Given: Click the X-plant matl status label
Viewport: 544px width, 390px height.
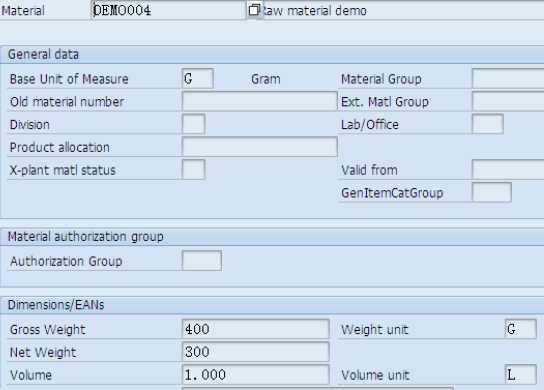Looking at the screenshot, I should pos(63,170).
